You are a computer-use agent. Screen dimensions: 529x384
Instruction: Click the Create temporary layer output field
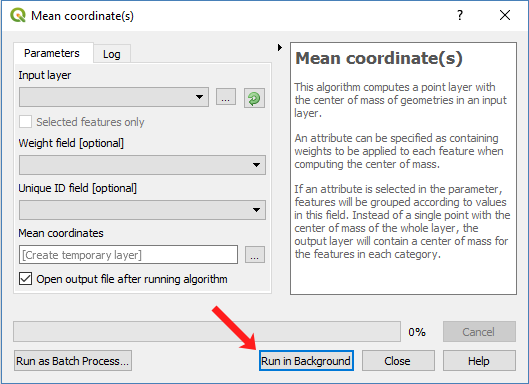tap(128, 255)
